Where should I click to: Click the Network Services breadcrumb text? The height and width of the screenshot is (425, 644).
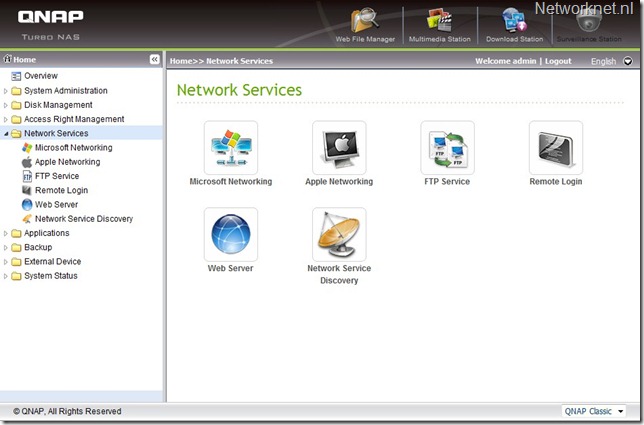point(239,61)
